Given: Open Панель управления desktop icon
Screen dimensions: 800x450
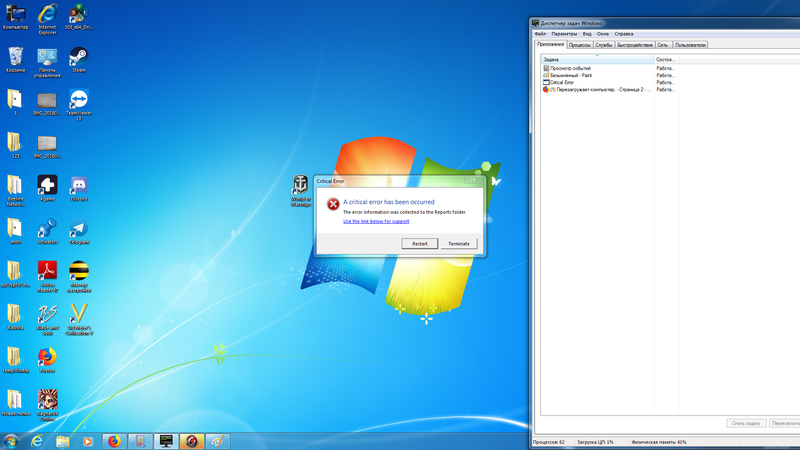Looking at the screenshot, I should coord(47,63).
